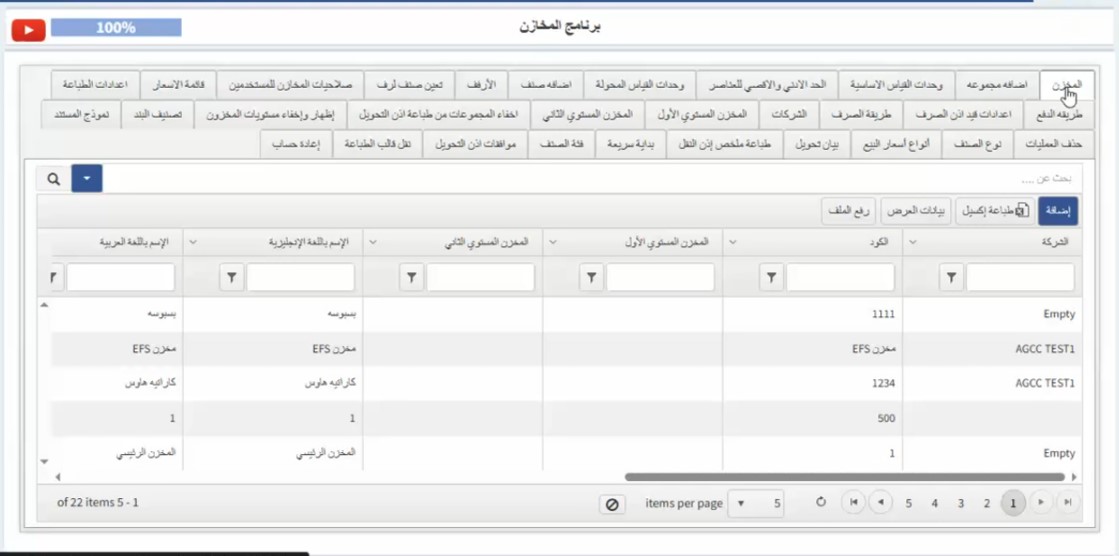Open the اعدادات الطباعة tab
Image resolution: width=1119 pixels, height=556 pixels.
(95, 85)
